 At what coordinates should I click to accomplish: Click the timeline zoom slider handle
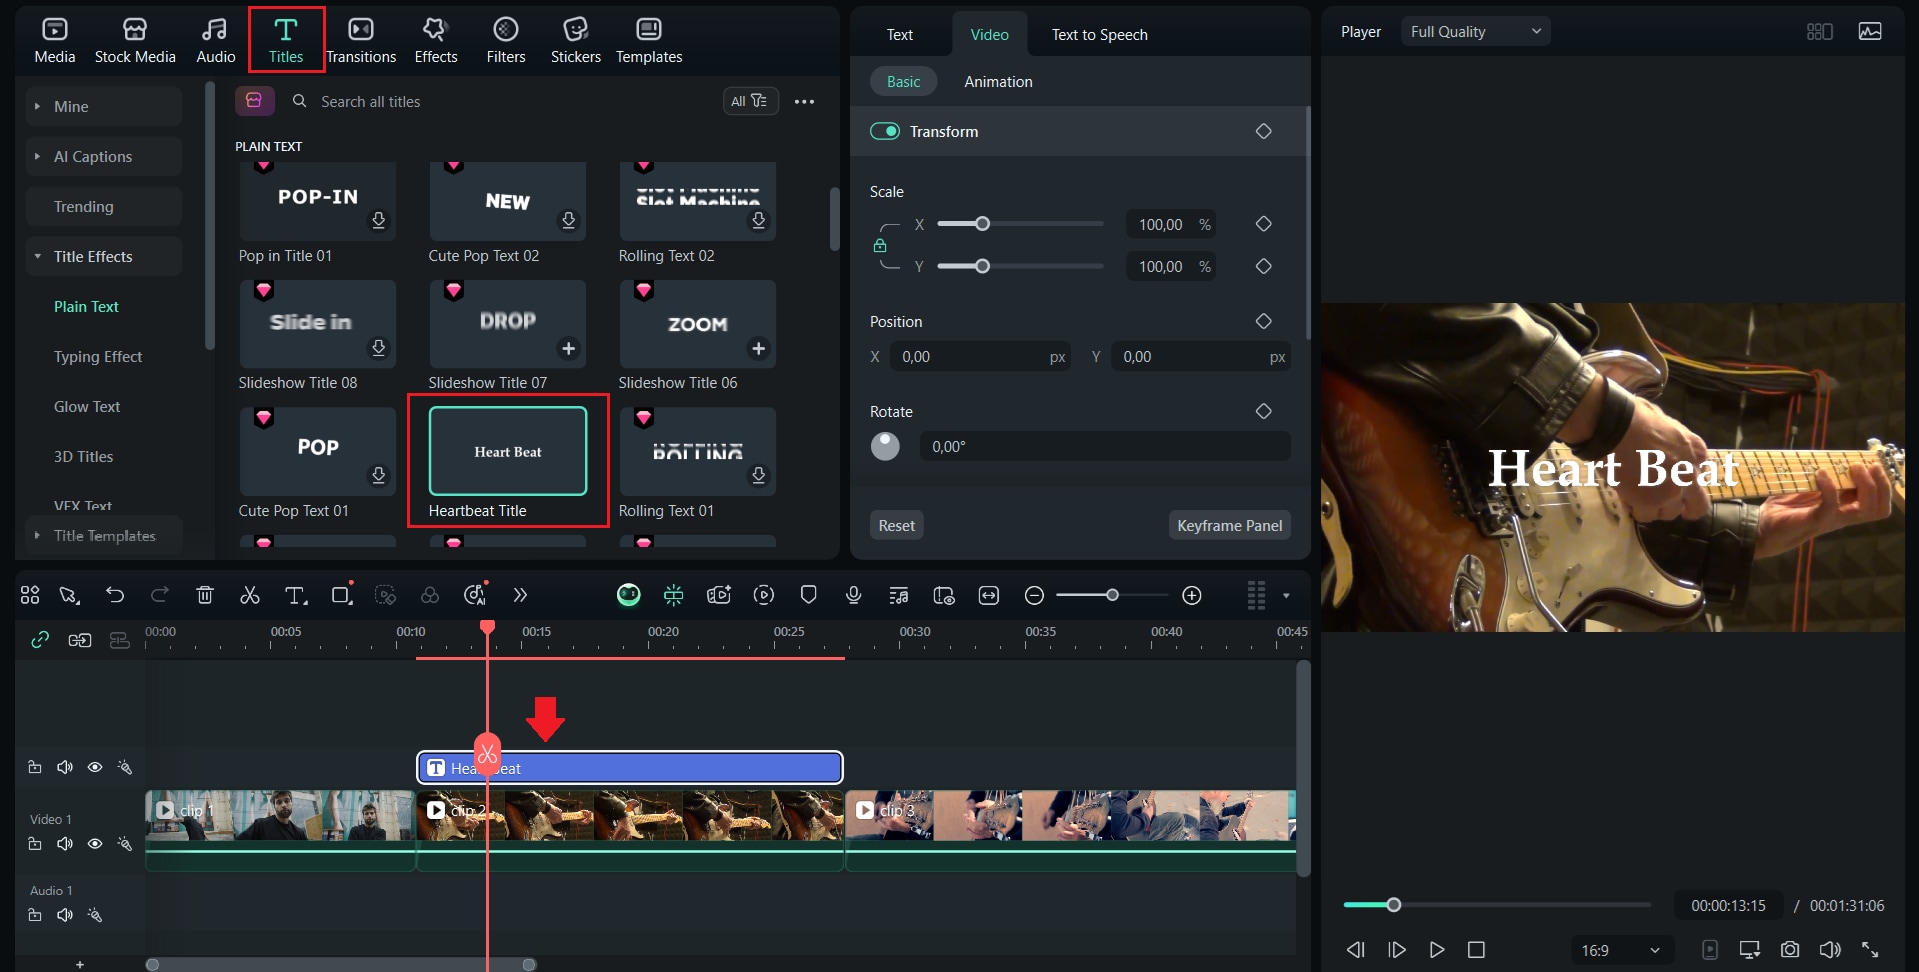coord(1112,595)
